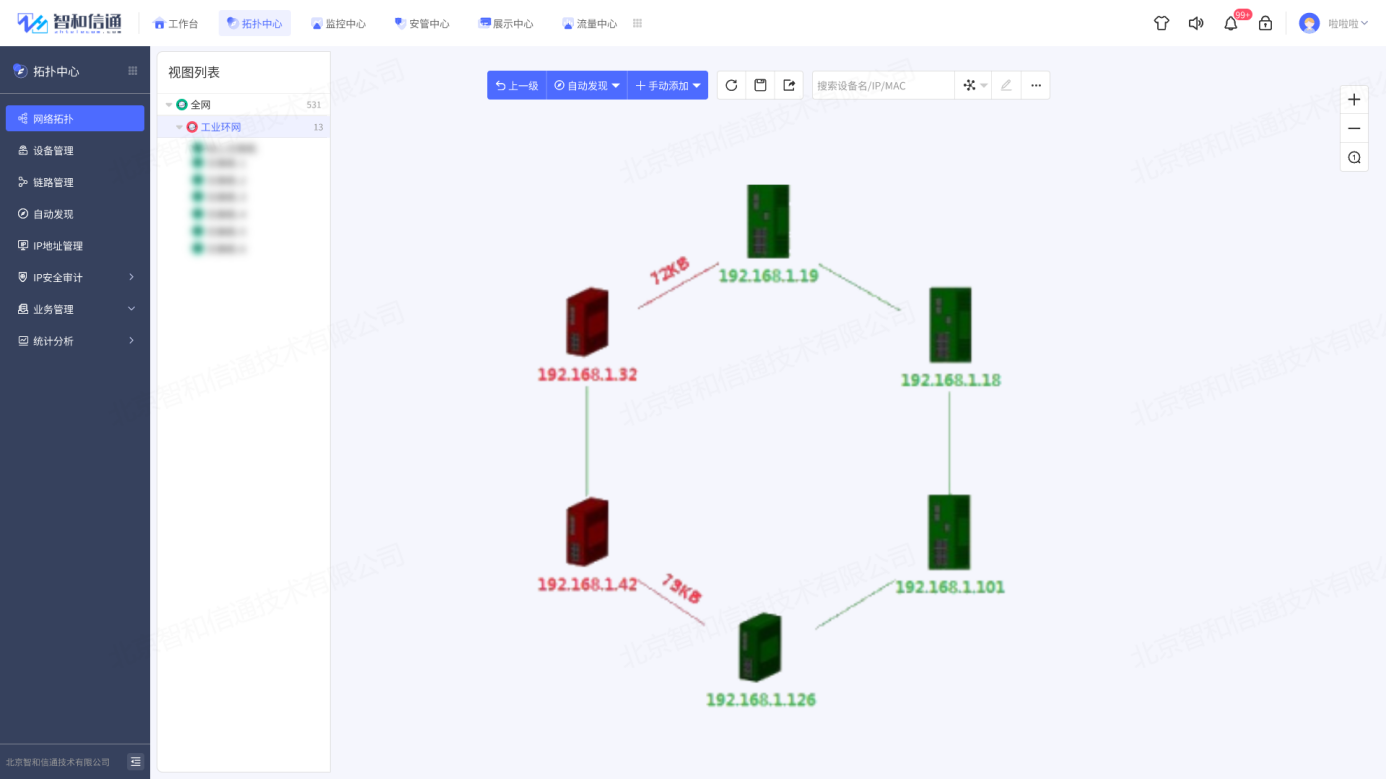Click the export/share topology icon
1386x779 pixels.
pos(789,85)
